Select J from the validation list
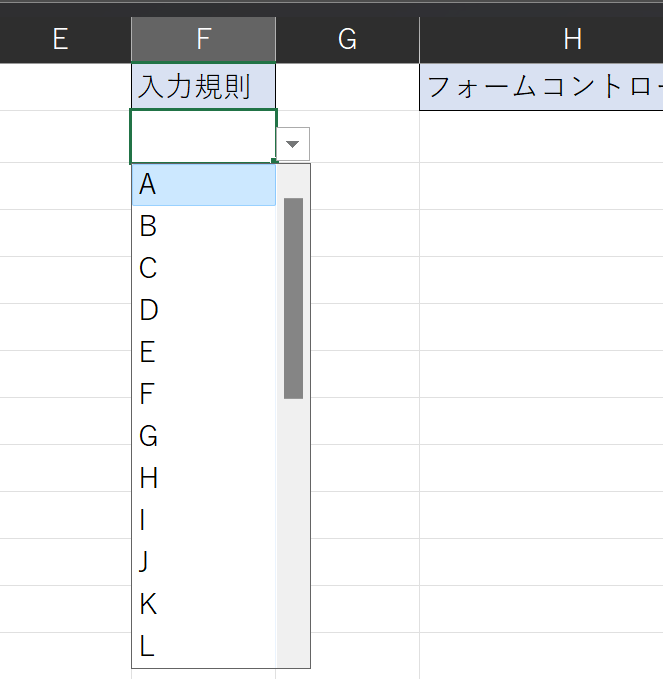The image size is (663, 679). (x=204, y=563)
